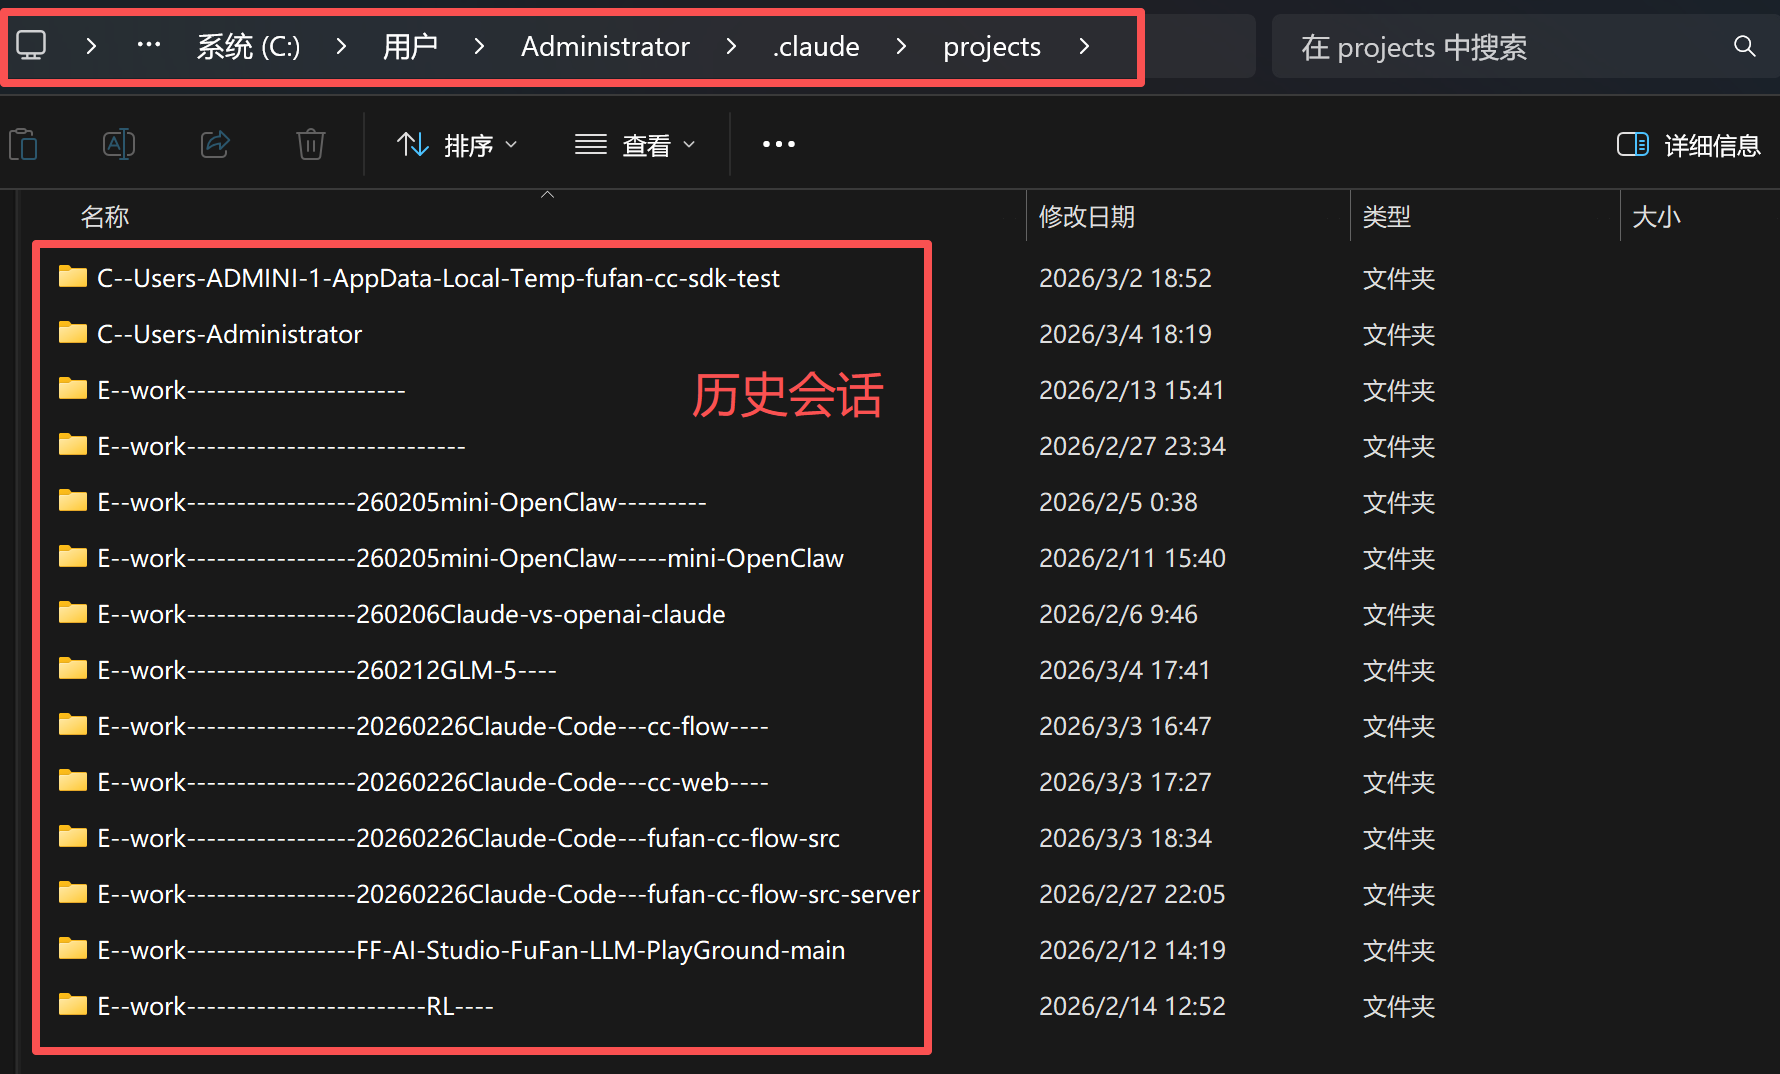Image resolution: width=1780 pixels, height=1074 pixels.
Task: Click date 2026/3/3 18:34
Action: click(1125, 838)
